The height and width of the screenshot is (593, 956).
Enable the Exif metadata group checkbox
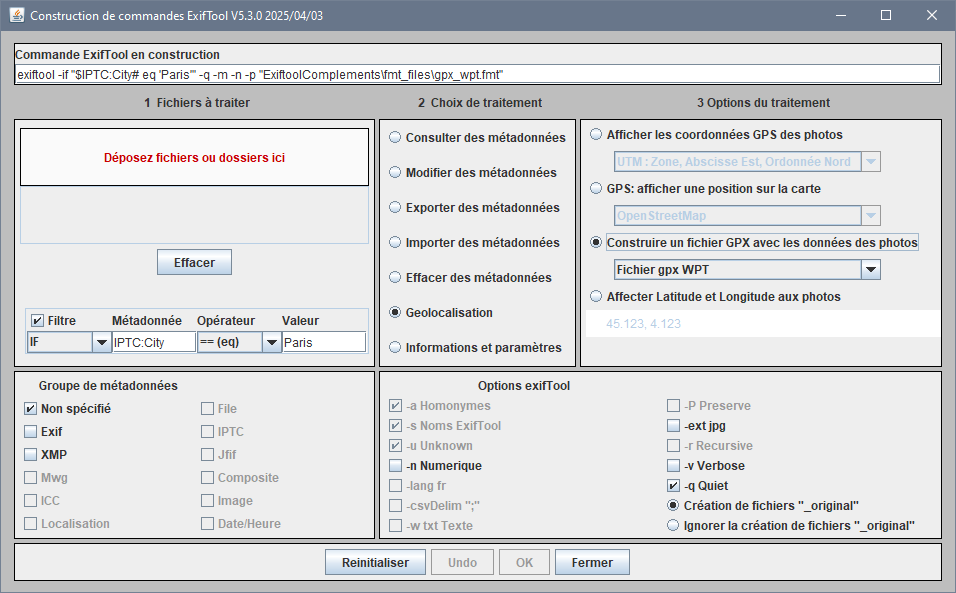(30, 431)
